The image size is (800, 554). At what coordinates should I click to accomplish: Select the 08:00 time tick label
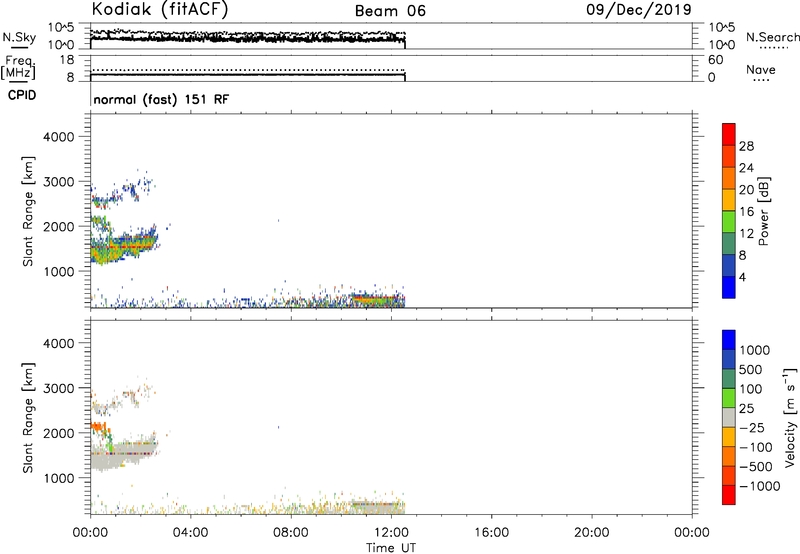(290, 533)
